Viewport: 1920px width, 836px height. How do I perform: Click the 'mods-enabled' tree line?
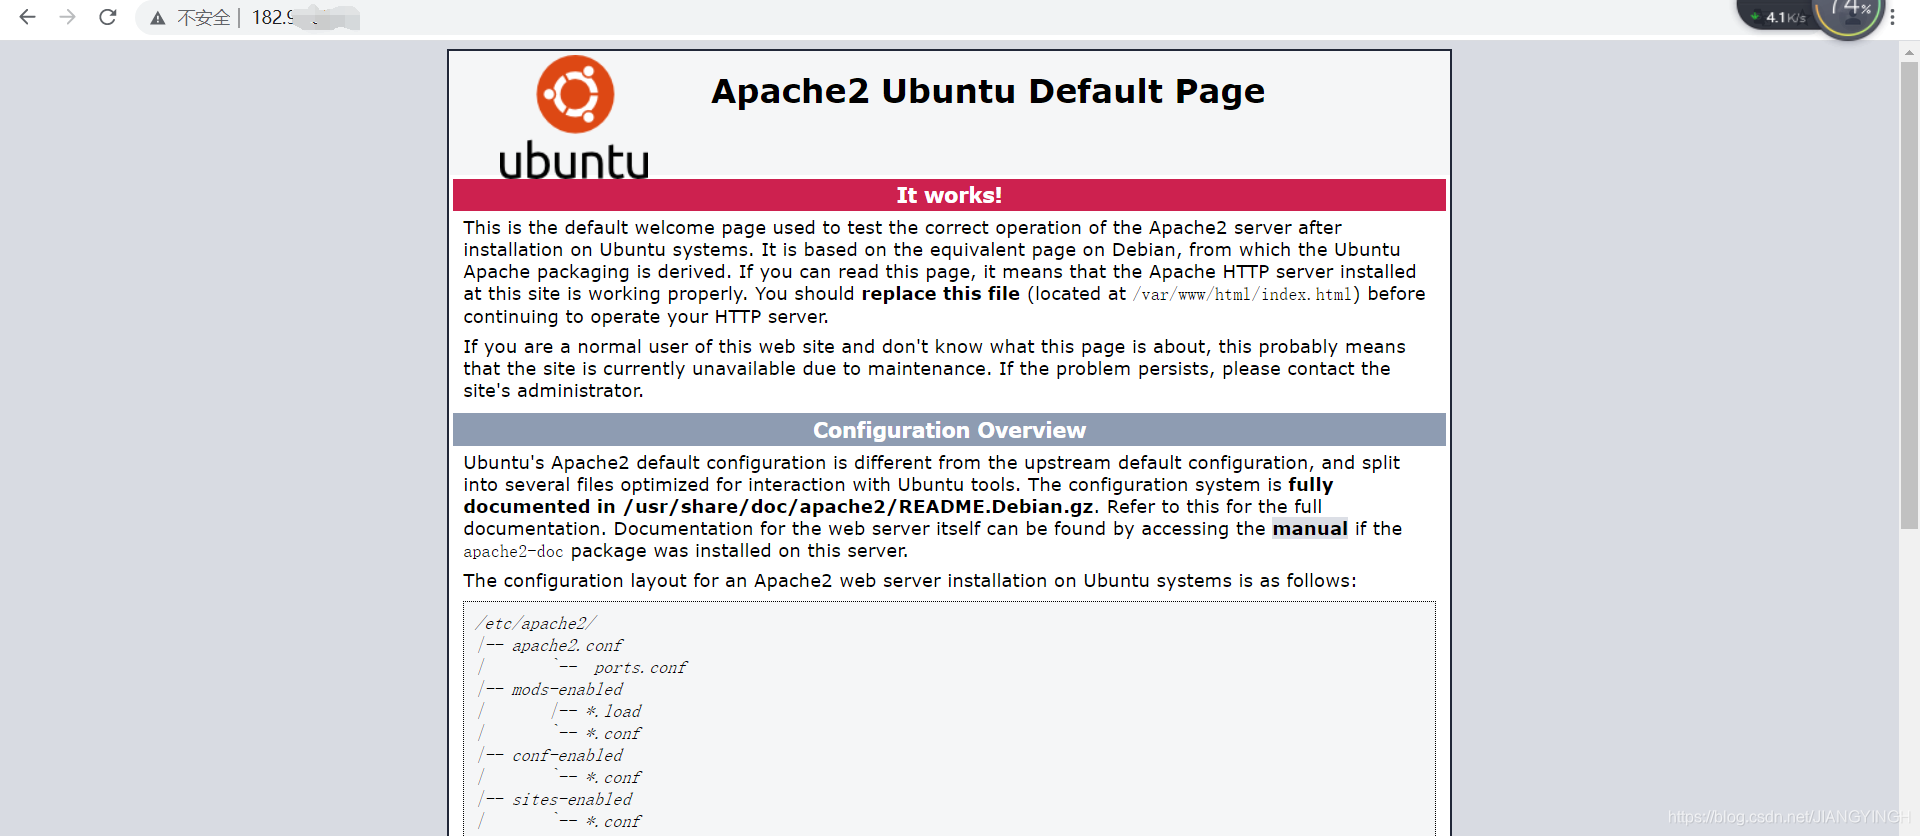567,690
